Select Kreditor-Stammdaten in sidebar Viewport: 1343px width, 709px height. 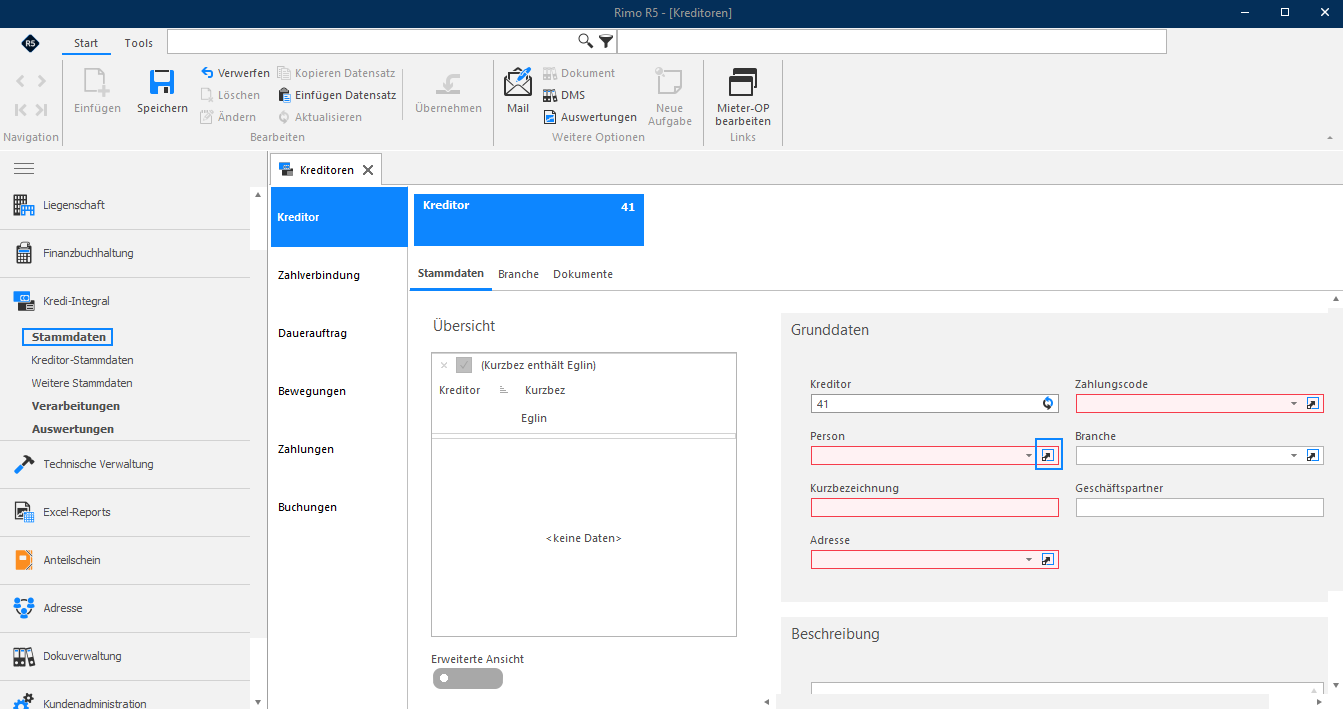[x=82, y=360]
